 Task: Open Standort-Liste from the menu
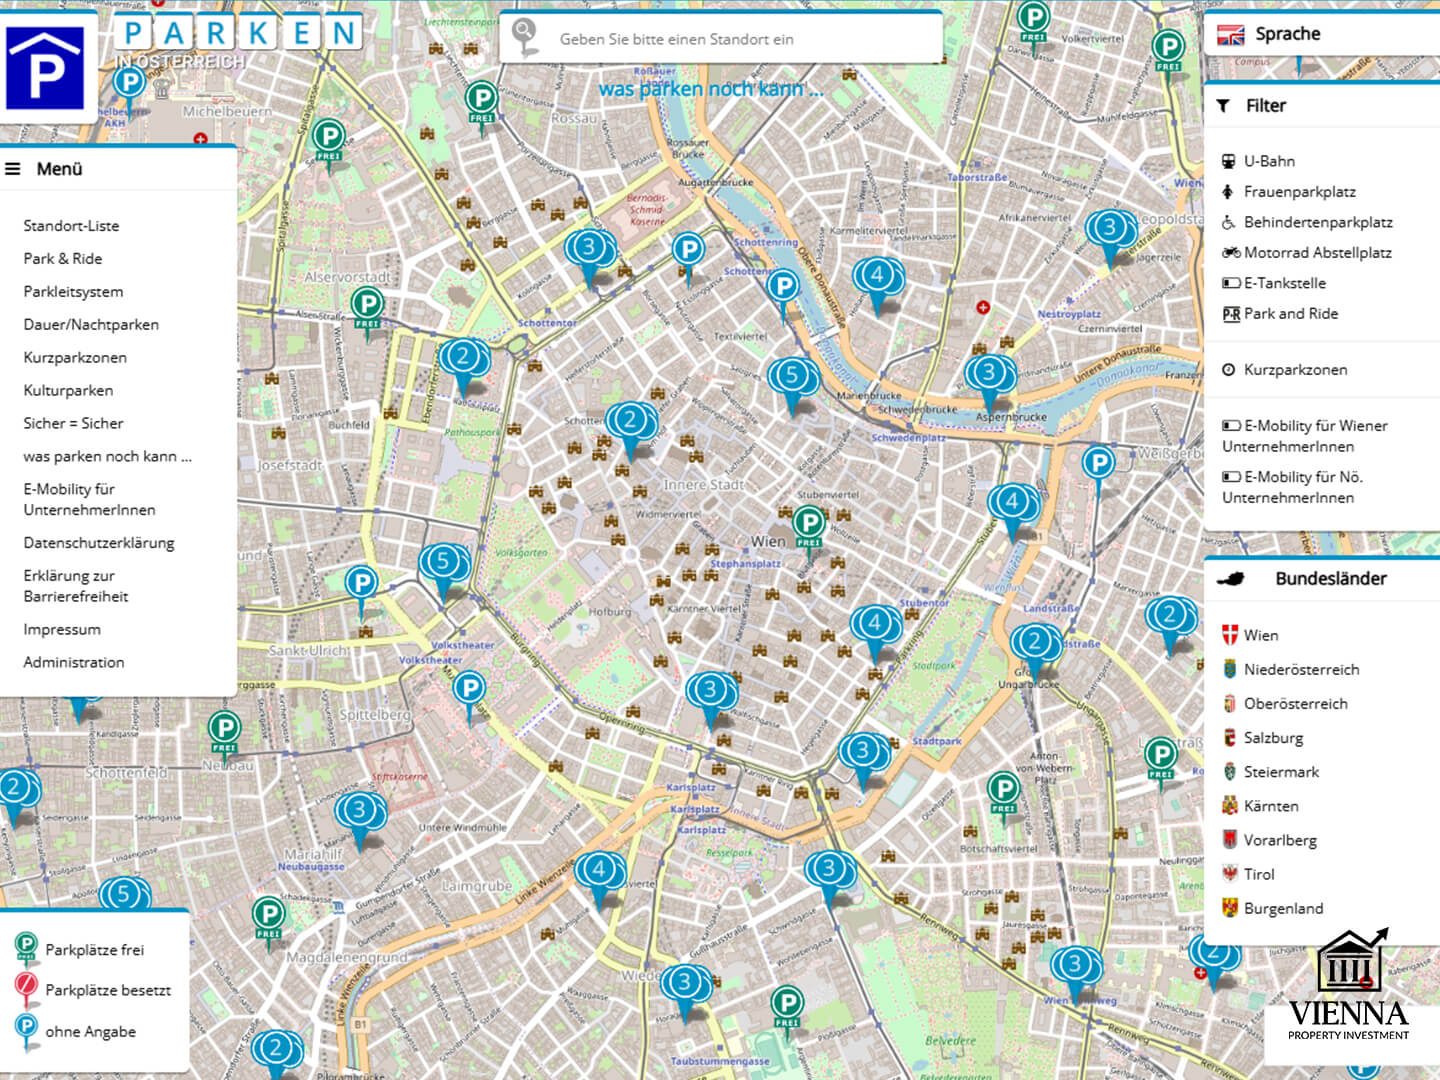71,226
